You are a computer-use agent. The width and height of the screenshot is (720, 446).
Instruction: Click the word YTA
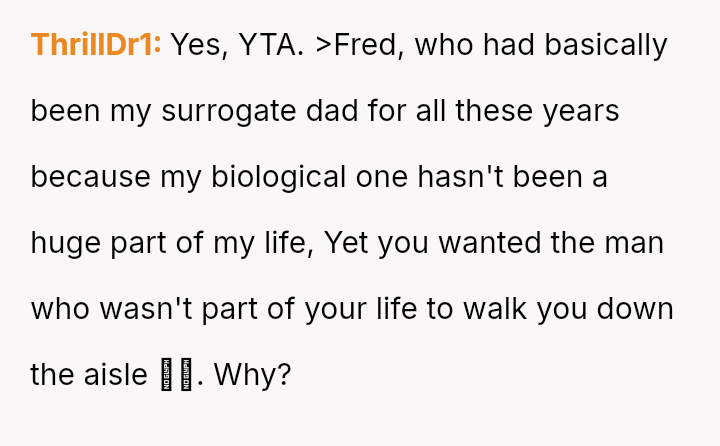[x=269, y=46]
